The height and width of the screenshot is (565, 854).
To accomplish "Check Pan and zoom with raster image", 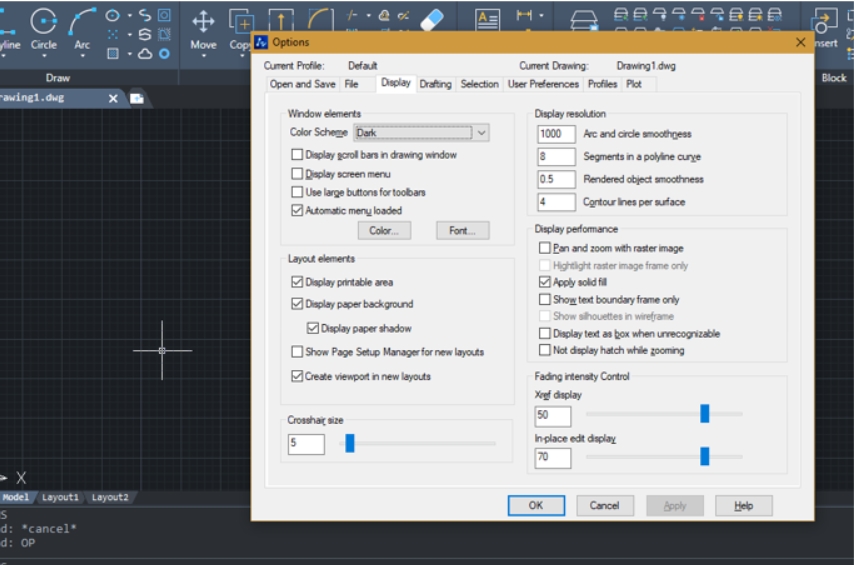I will coord(545,248).
